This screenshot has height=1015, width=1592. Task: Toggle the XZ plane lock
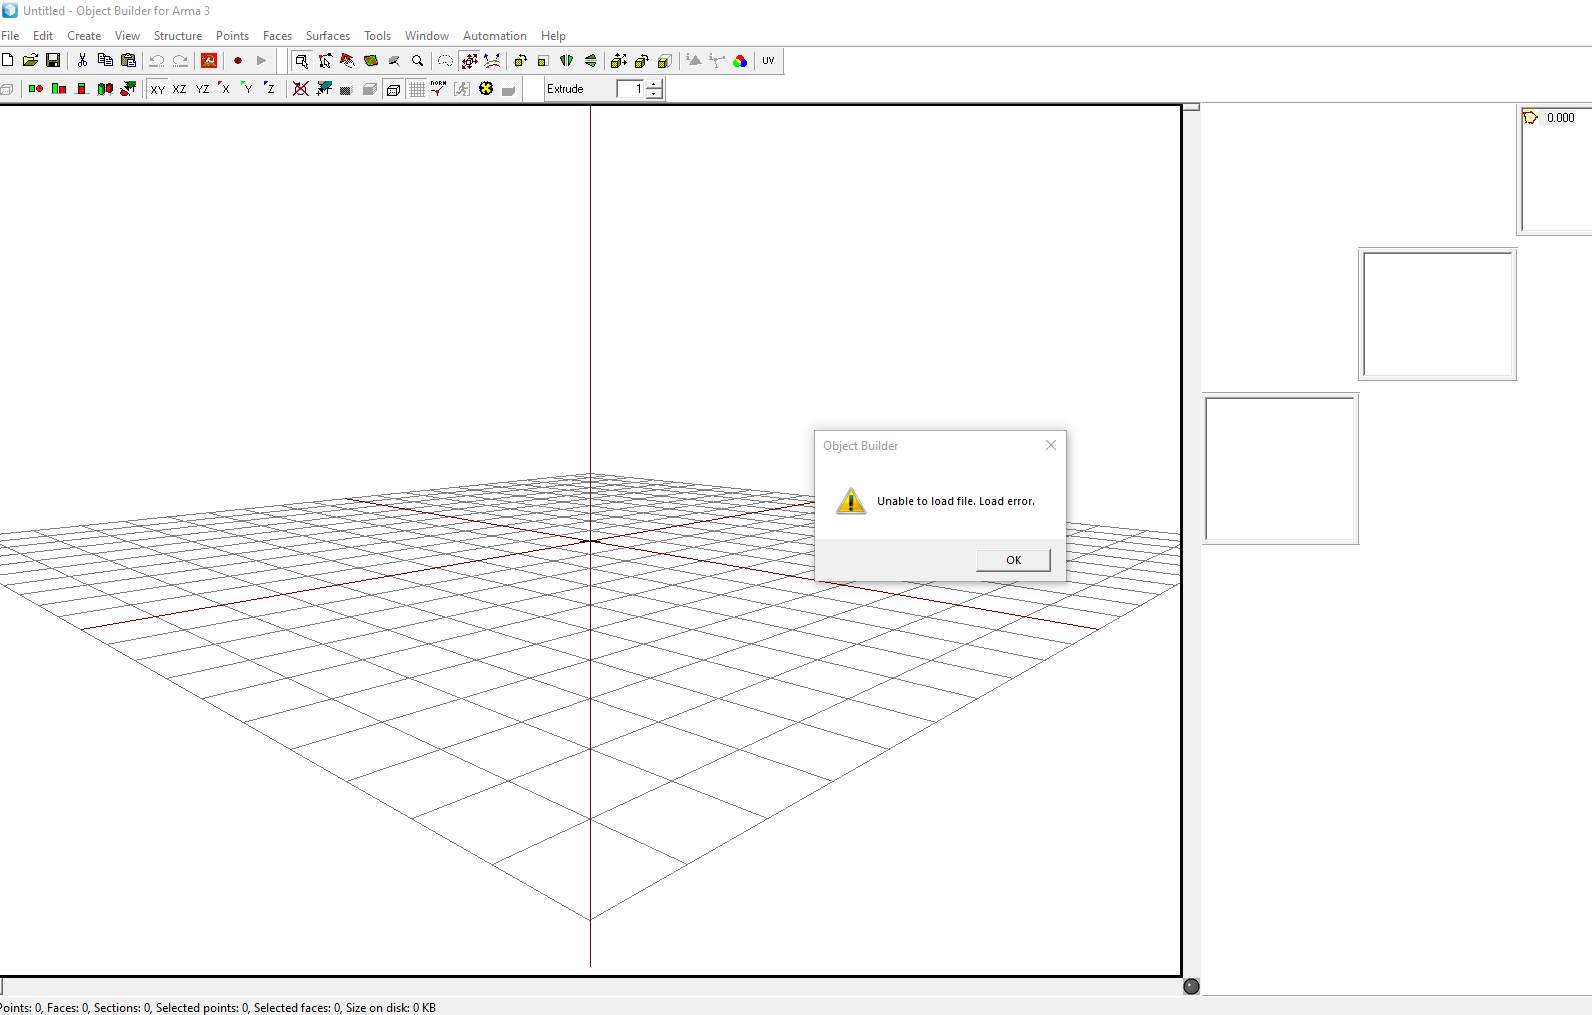coord(180,89)
